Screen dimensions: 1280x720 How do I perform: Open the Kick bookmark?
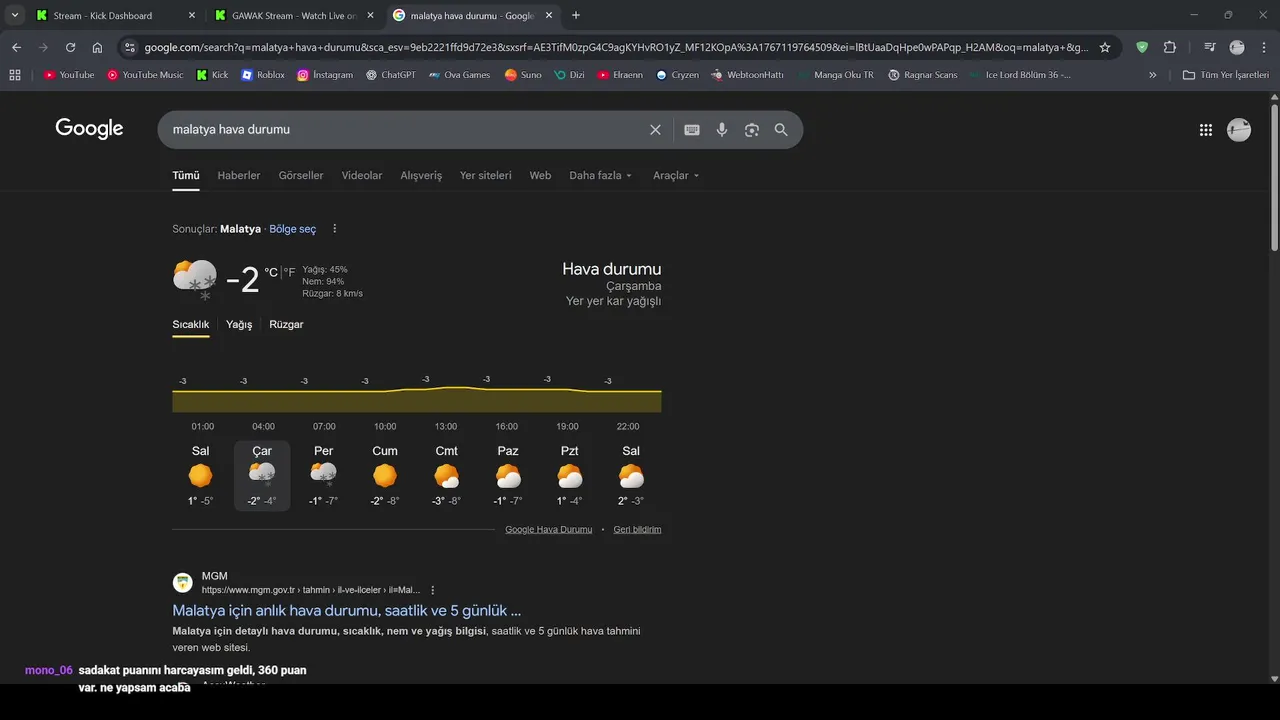click(212, 75)
